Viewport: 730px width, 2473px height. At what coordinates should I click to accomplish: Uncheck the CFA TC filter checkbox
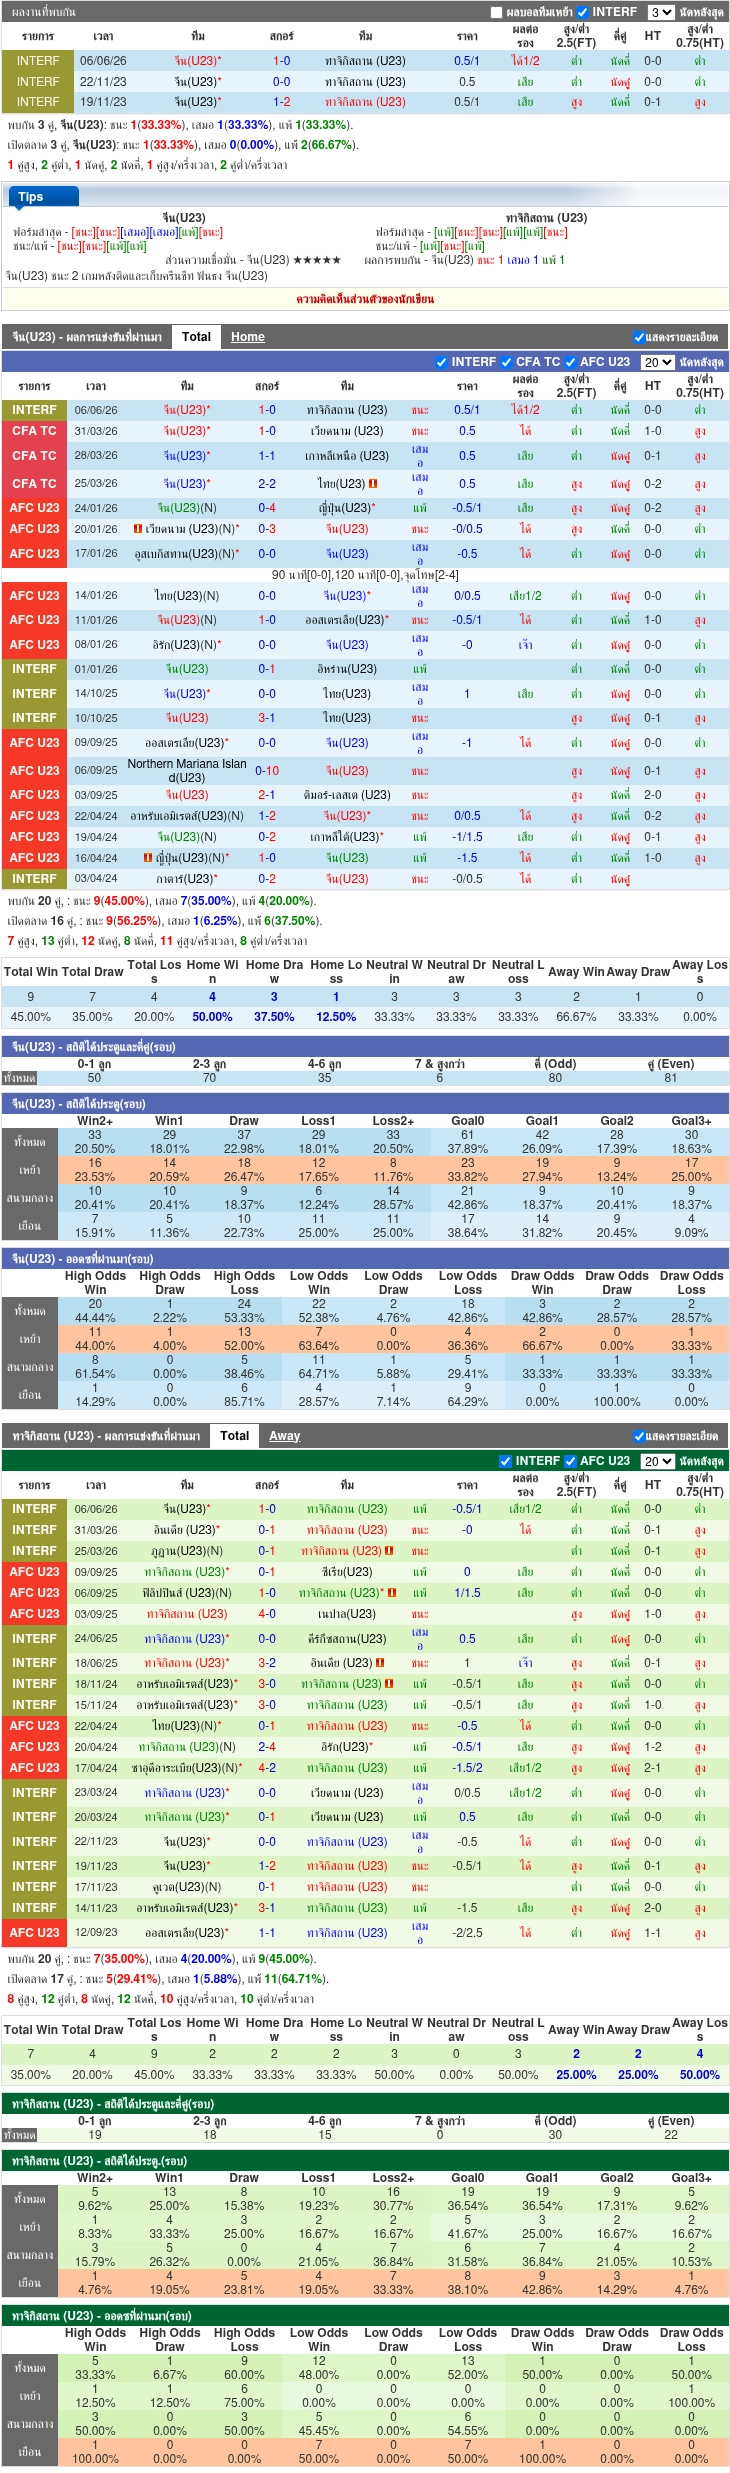pyautogui.click(x=506, y=362)
